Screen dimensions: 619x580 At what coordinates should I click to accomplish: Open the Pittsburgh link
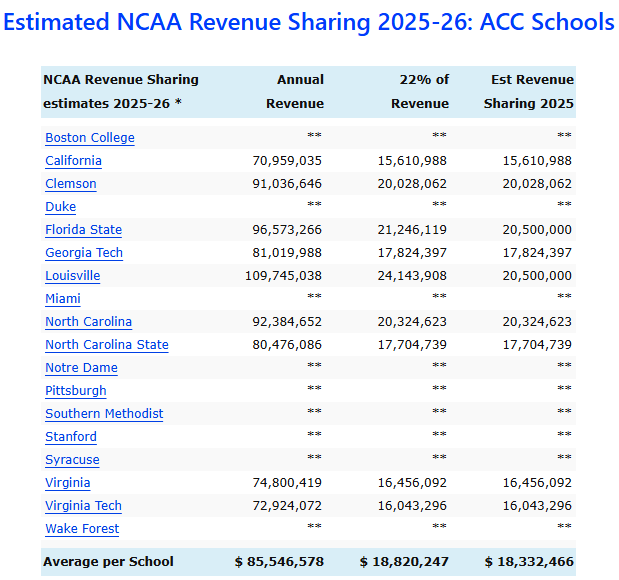point(76,390)
